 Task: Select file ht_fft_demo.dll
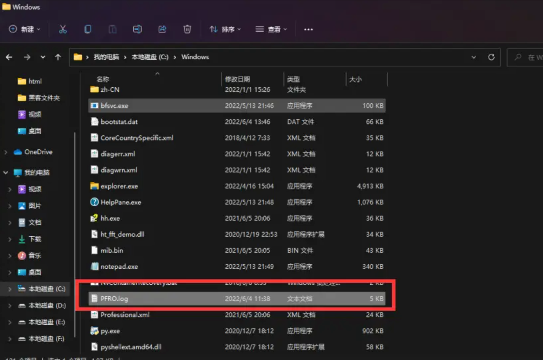coord(237,234)
